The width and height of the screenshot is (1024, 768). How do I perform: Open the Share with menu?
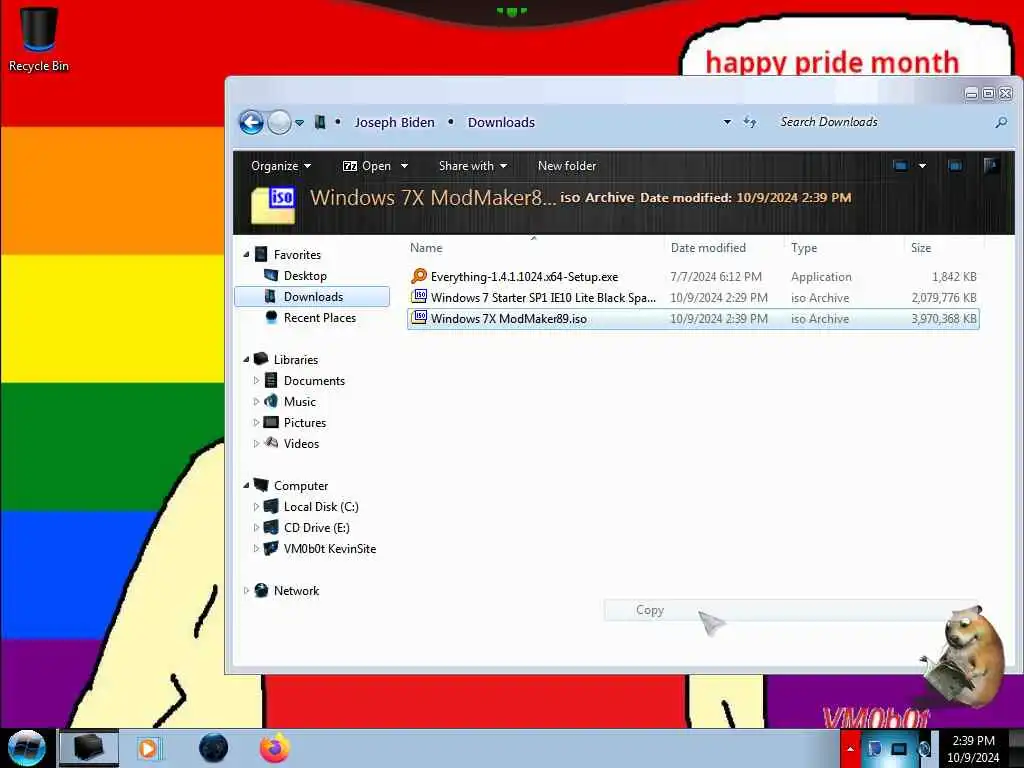point(473,166)
